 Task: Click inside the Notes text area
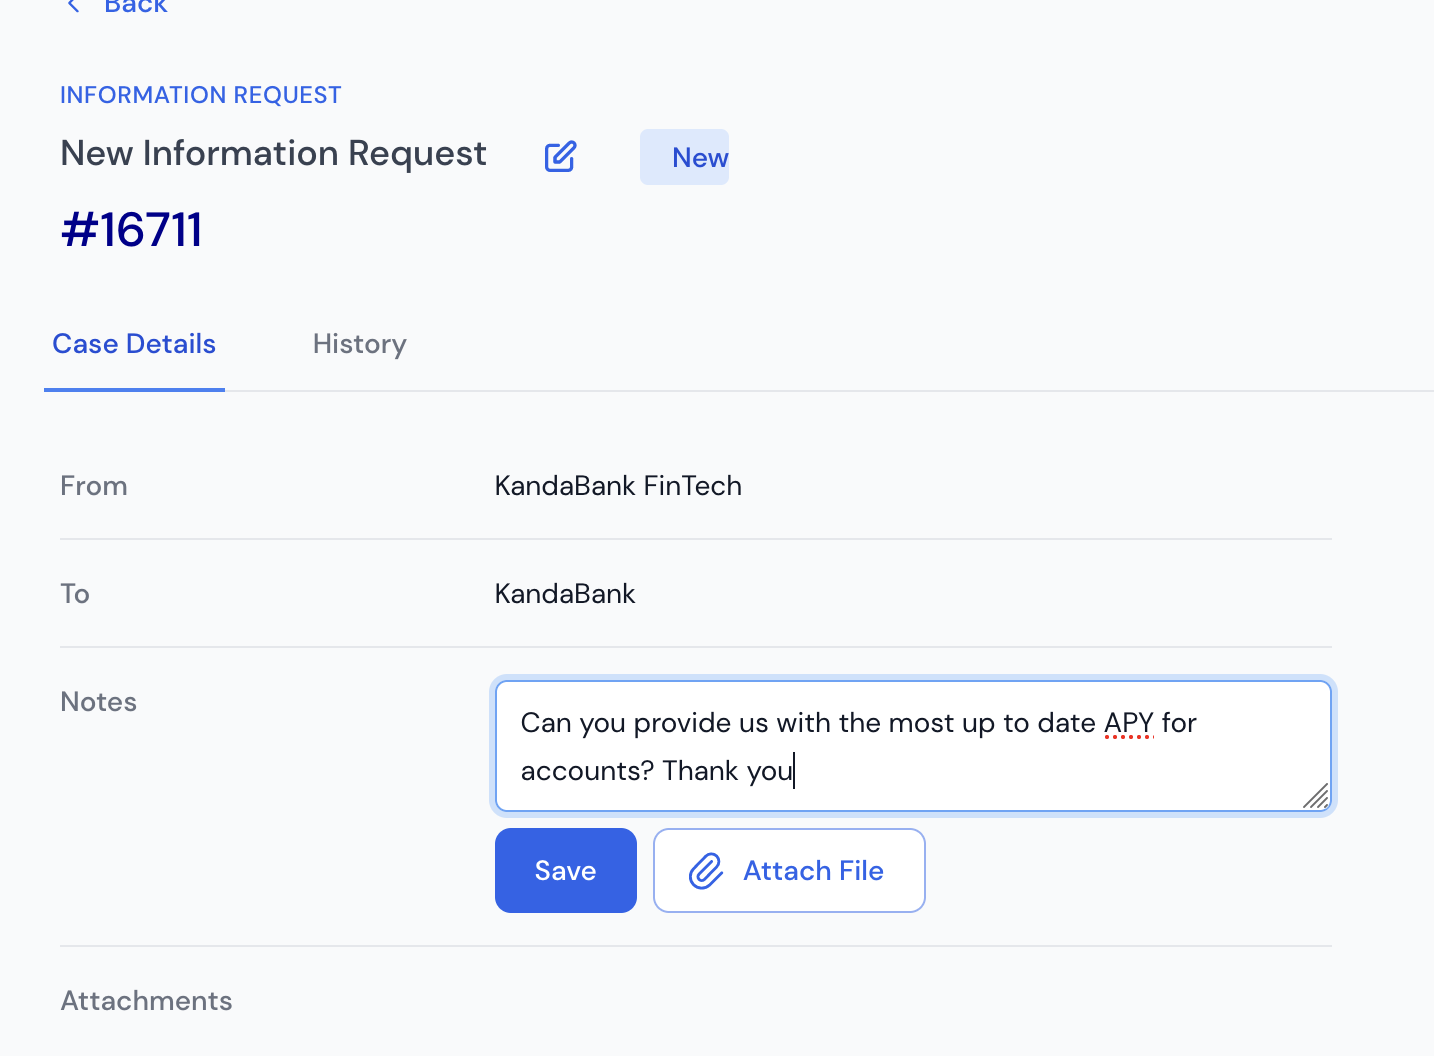(913, 746)
